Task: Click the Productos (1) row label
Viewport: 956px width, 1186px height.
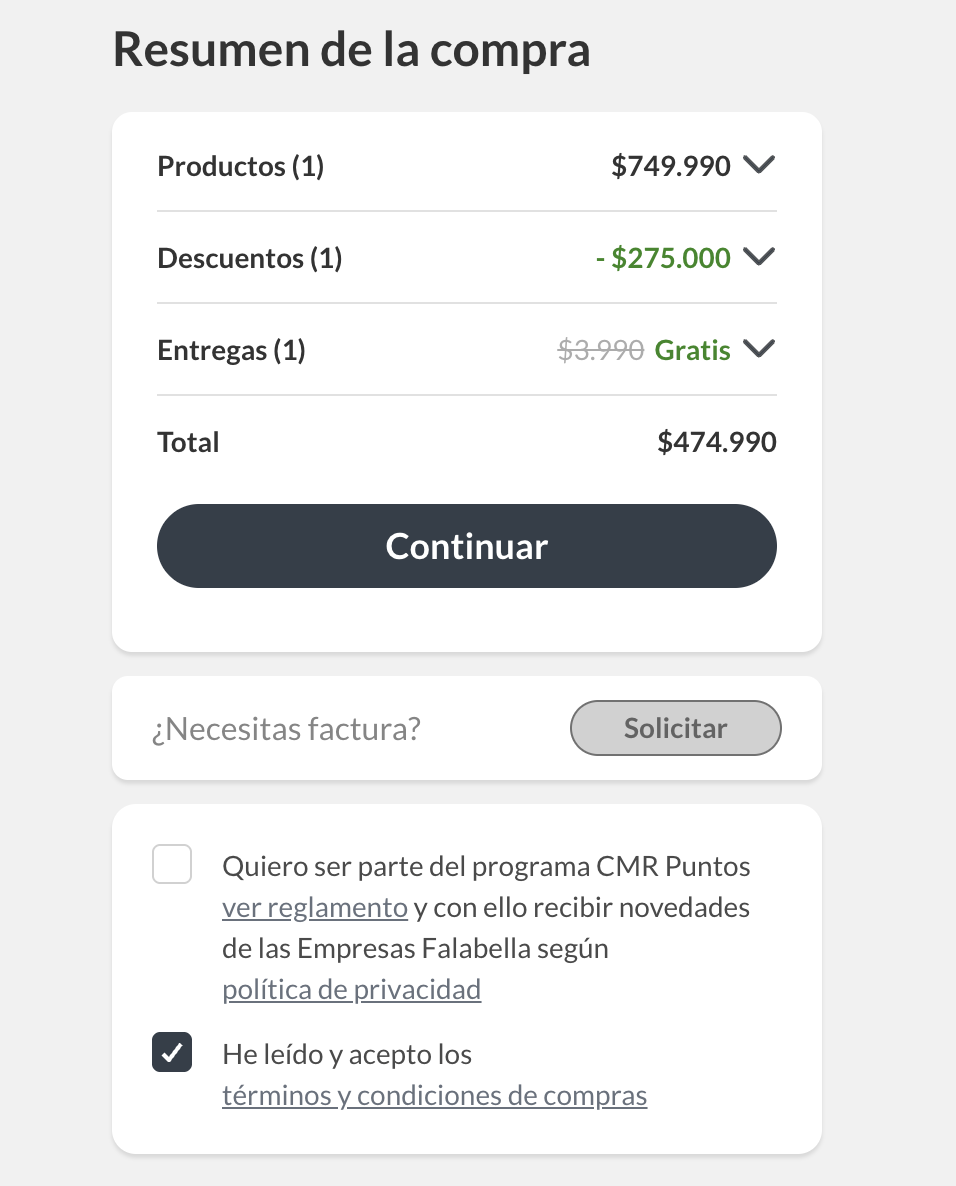Action: tap(241, 166)
